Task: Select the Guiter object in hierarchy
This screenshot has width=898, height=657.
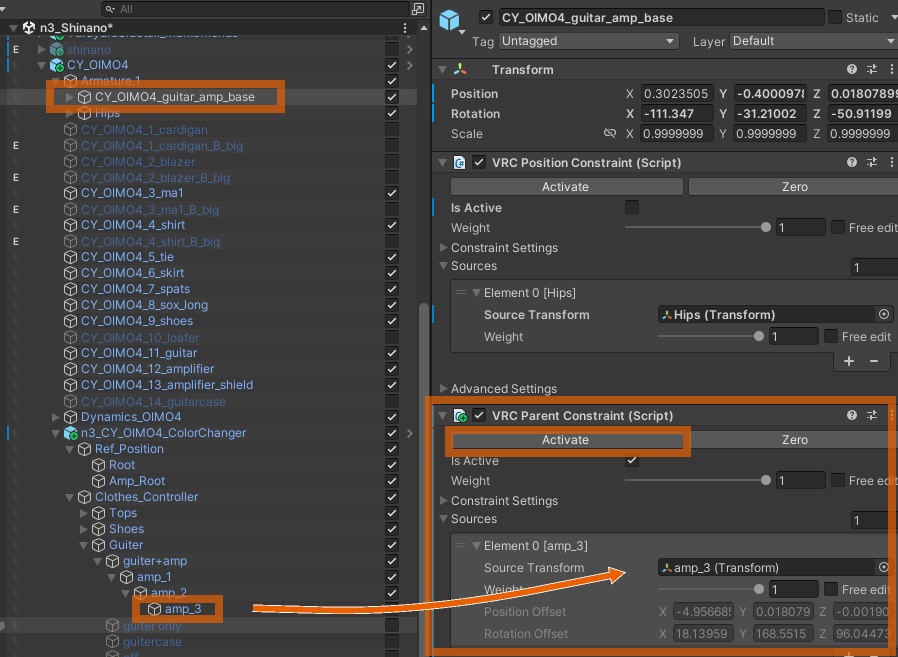Action: coord(126,545)
